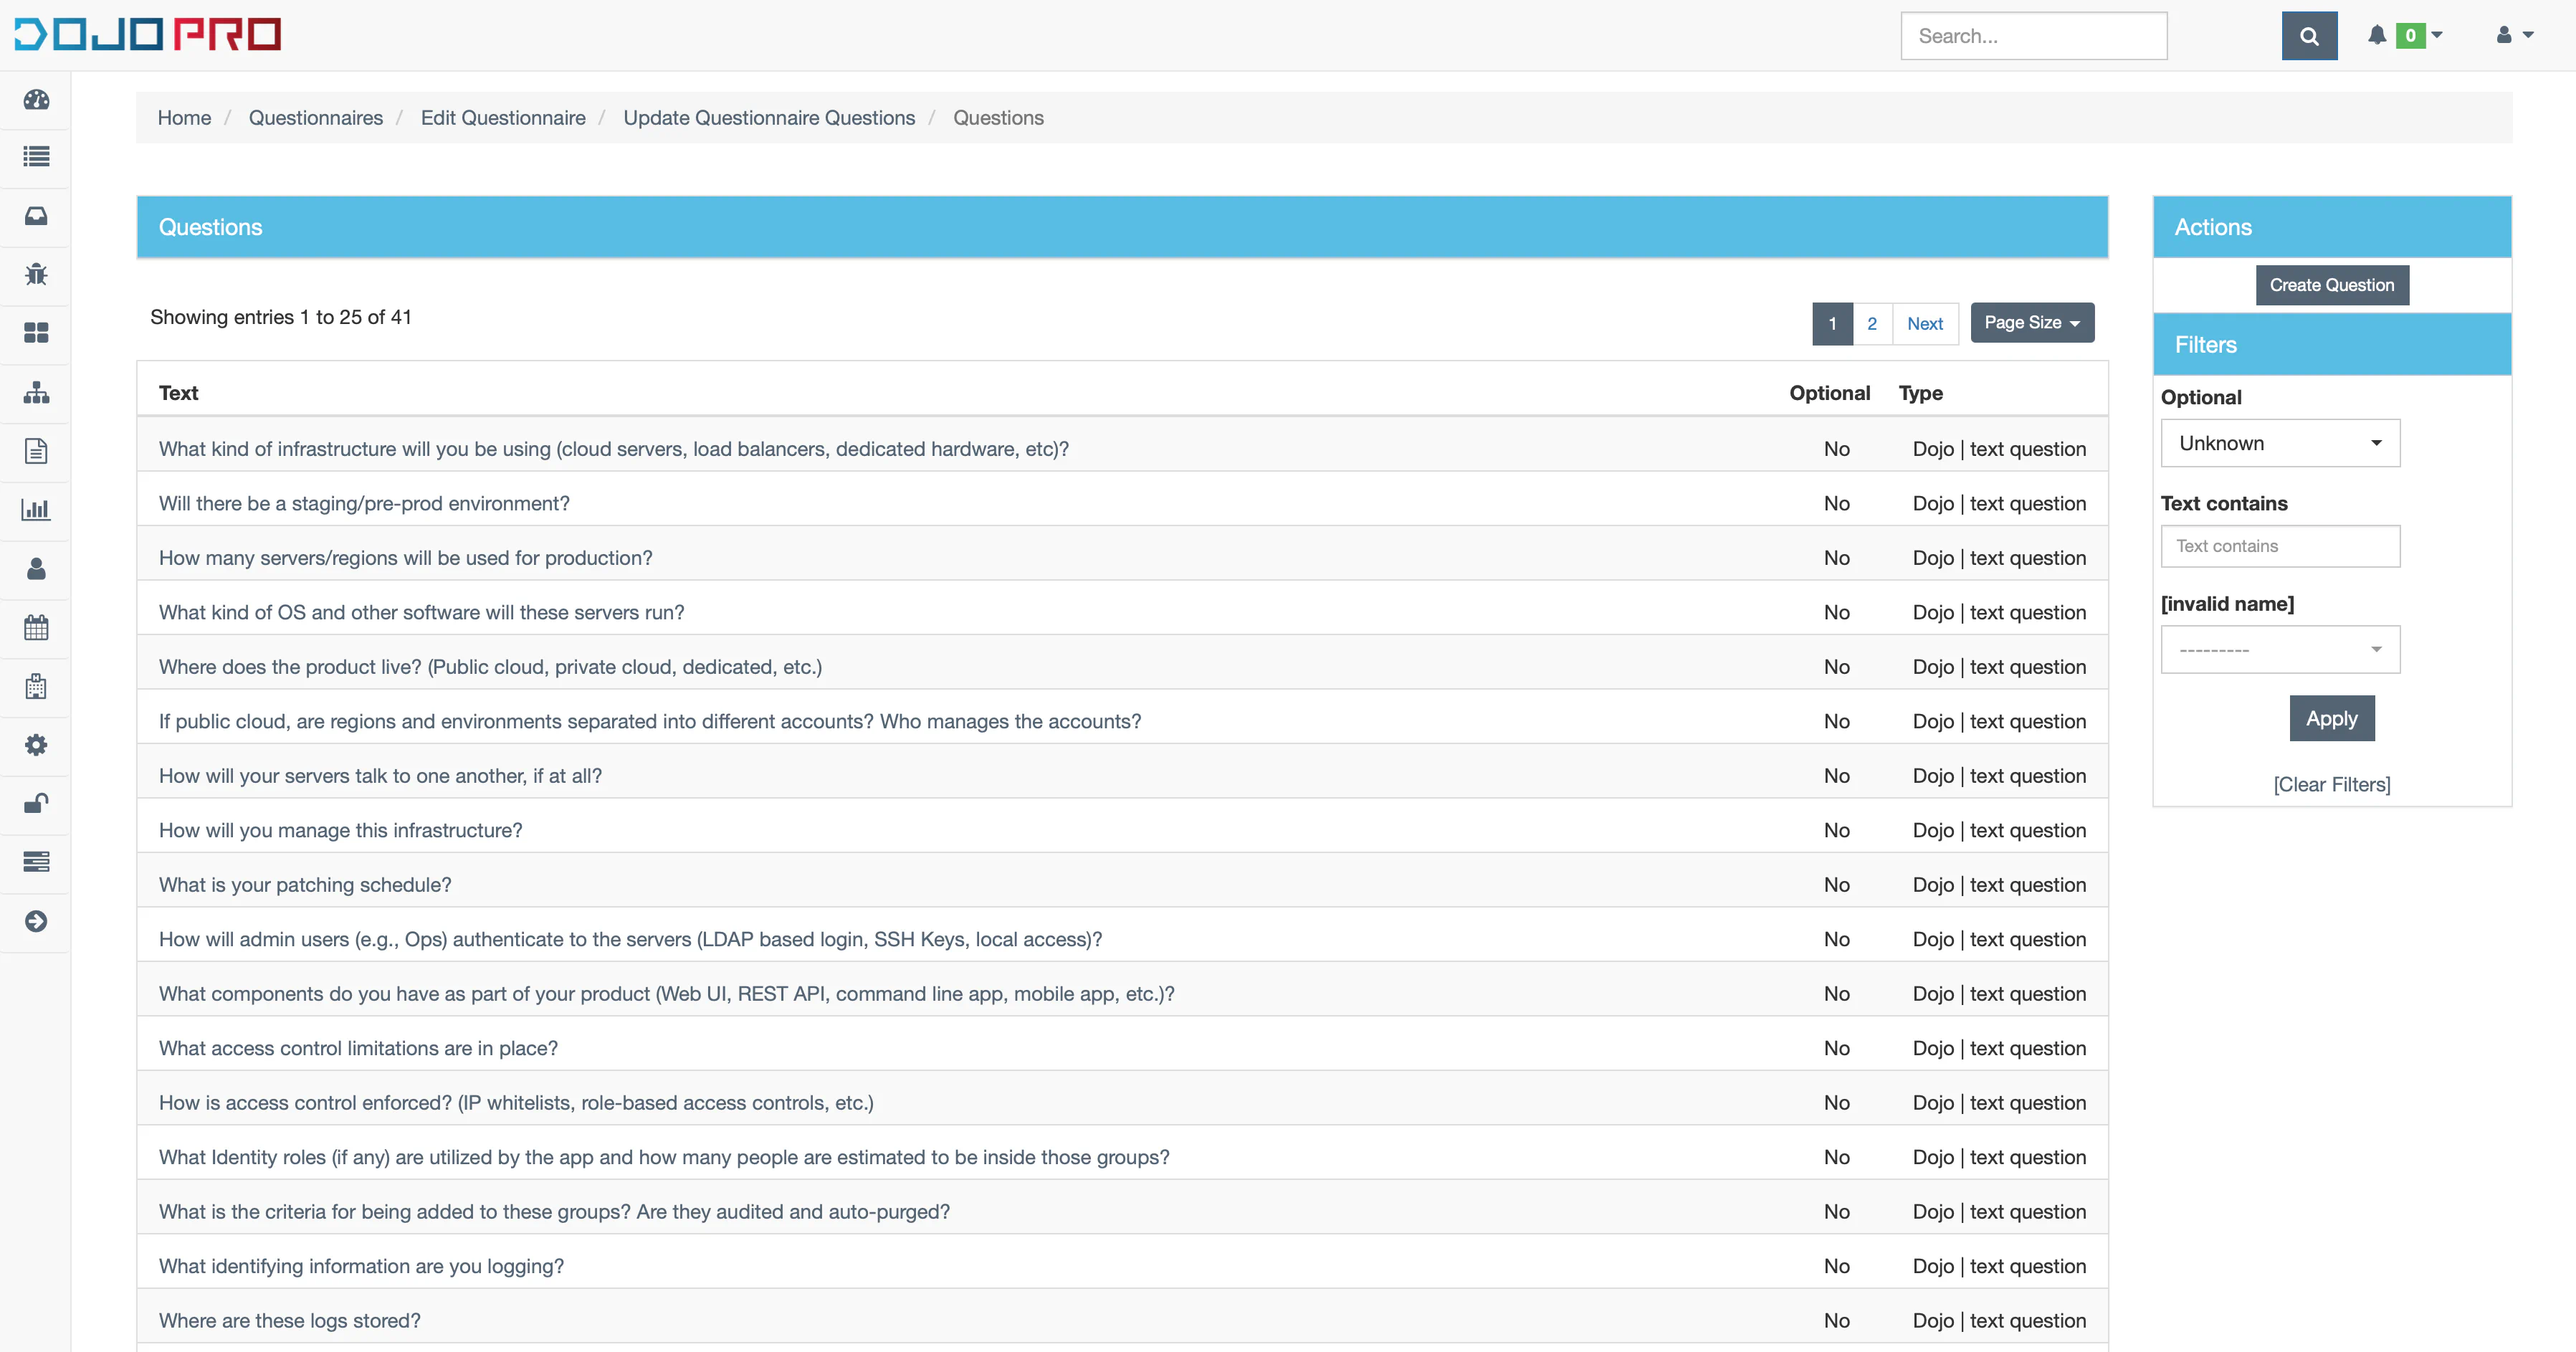
Task: Open the dashboard speedometer icon in sidebar
Action: (36, 100)
